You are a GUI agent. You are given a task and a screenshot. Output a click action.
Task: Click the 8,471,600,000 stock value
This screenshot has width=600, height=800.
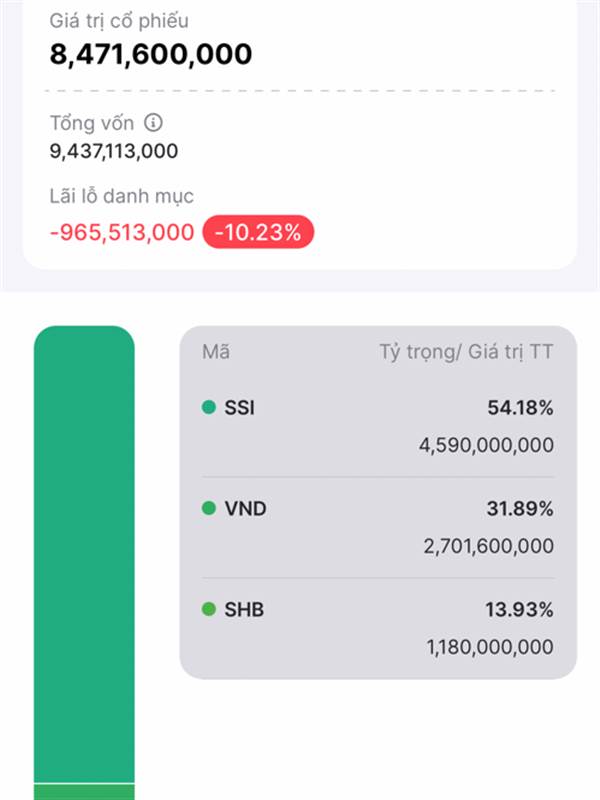tap(151, 54)
